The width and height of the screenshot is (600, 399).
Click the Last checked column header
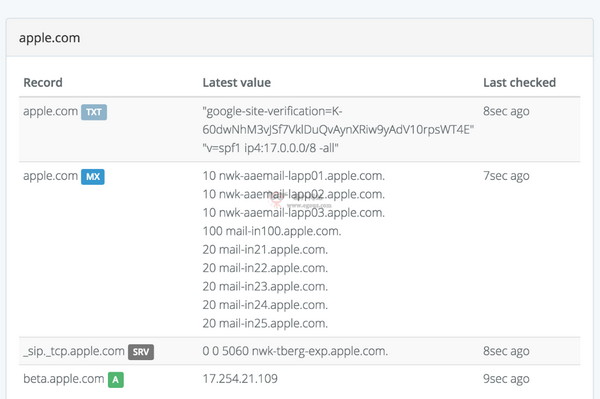pyautogui.click(x=519, y=83)
